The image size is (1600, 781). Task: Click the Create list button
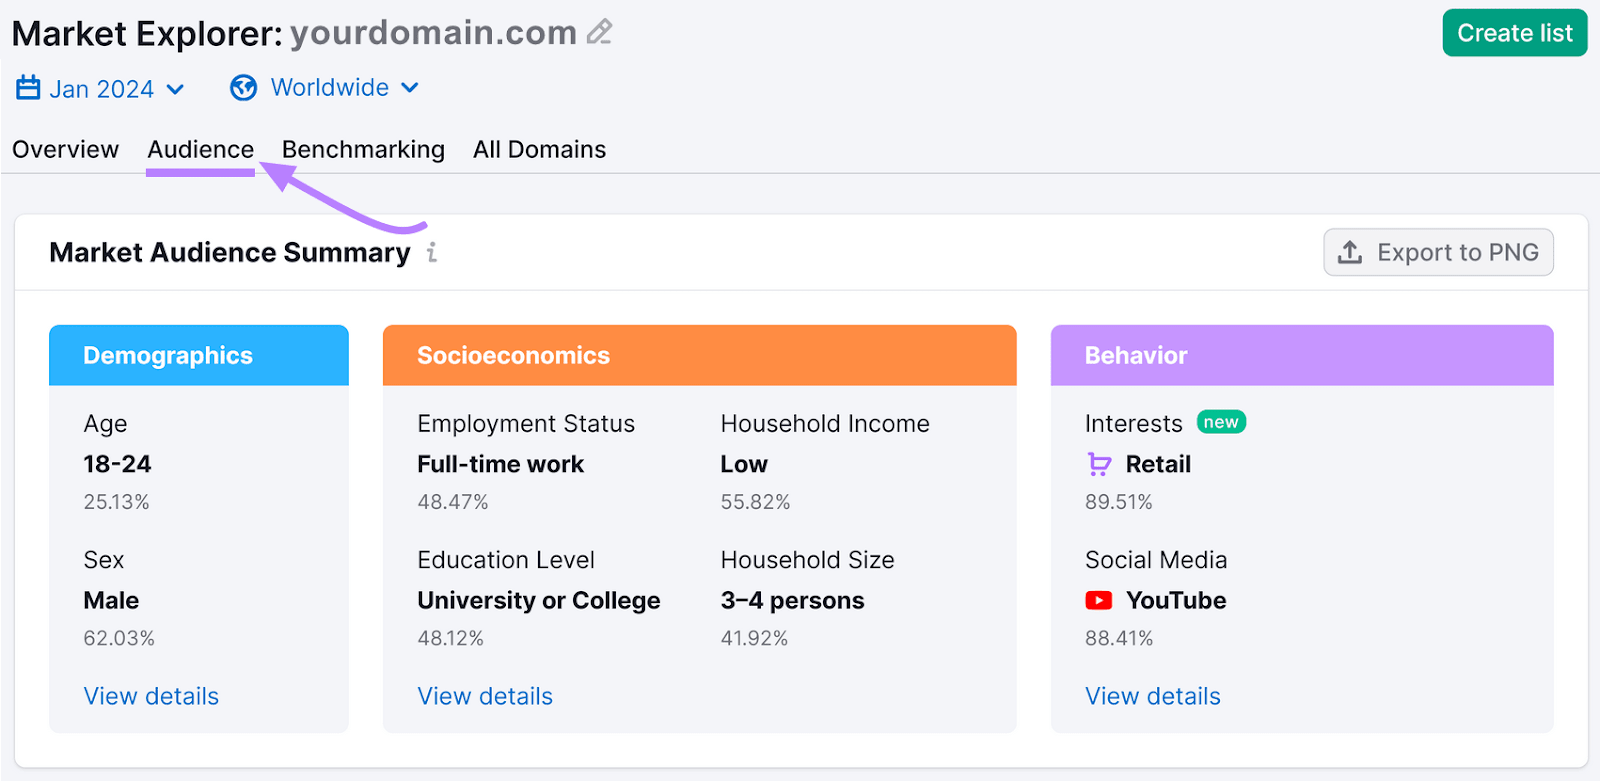[x=1515, y=33]
